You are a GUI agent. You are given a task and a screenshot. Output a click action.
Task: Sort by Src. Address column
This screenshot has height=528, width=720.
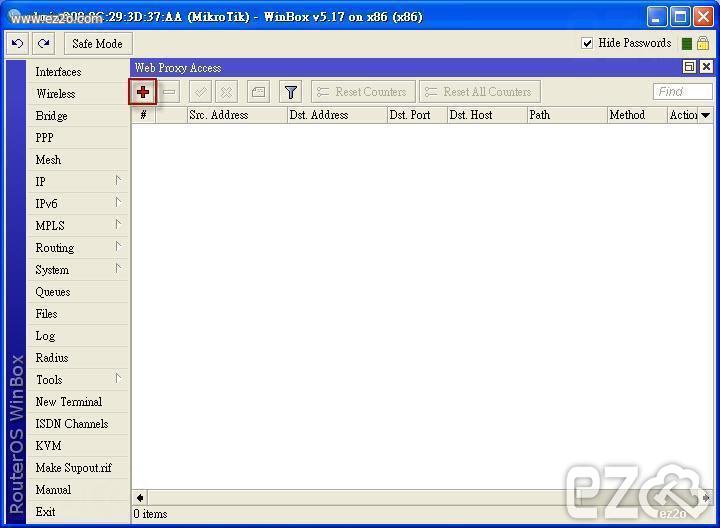(x=237, y=115)
